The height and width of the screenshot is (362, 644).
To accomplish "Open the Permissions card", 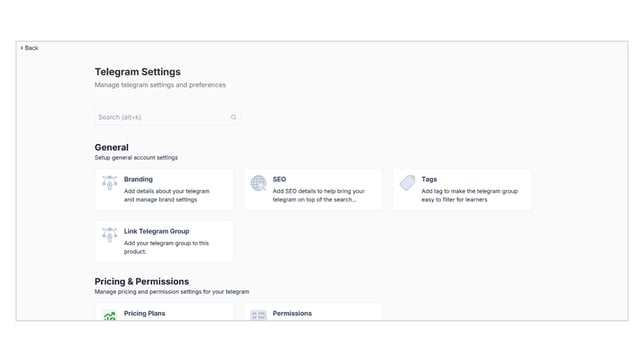I will pos(313,312).
